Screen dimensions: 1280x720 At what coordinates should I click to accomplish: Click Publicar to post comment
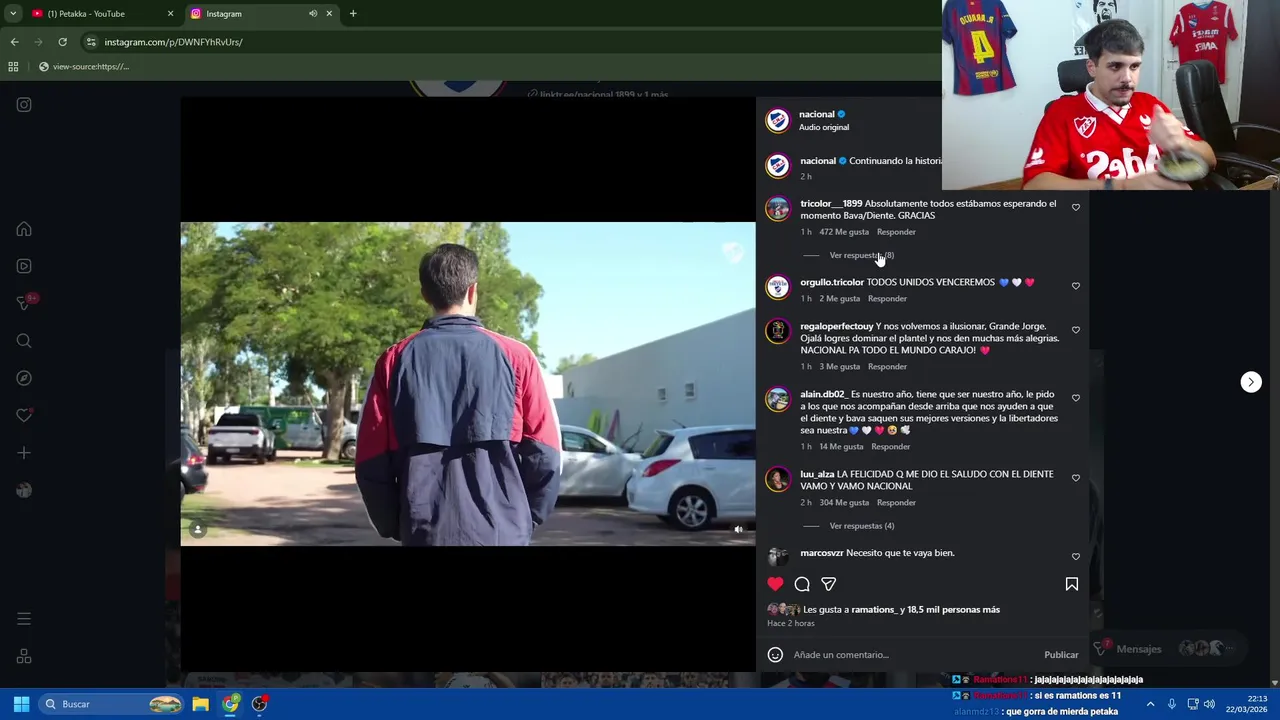click(1061, 655)
